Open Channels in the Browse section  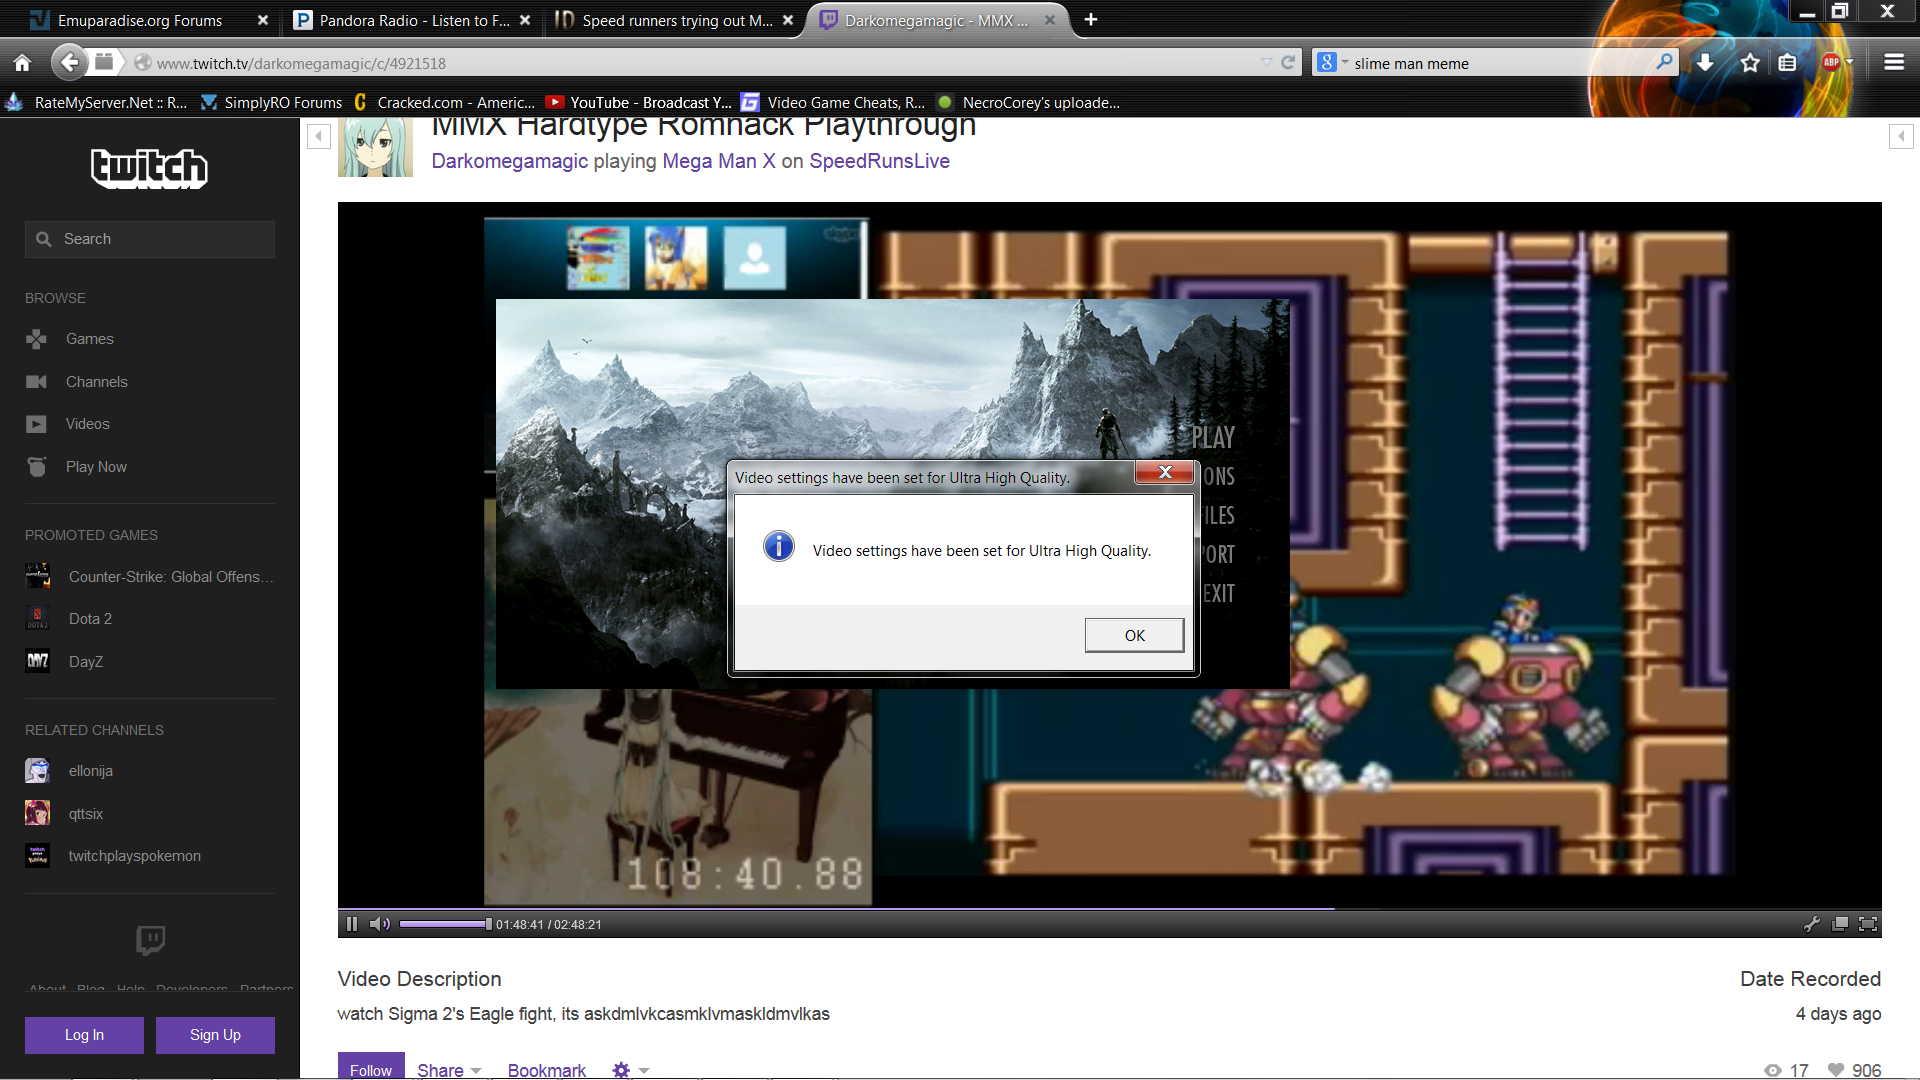(97, 382)
